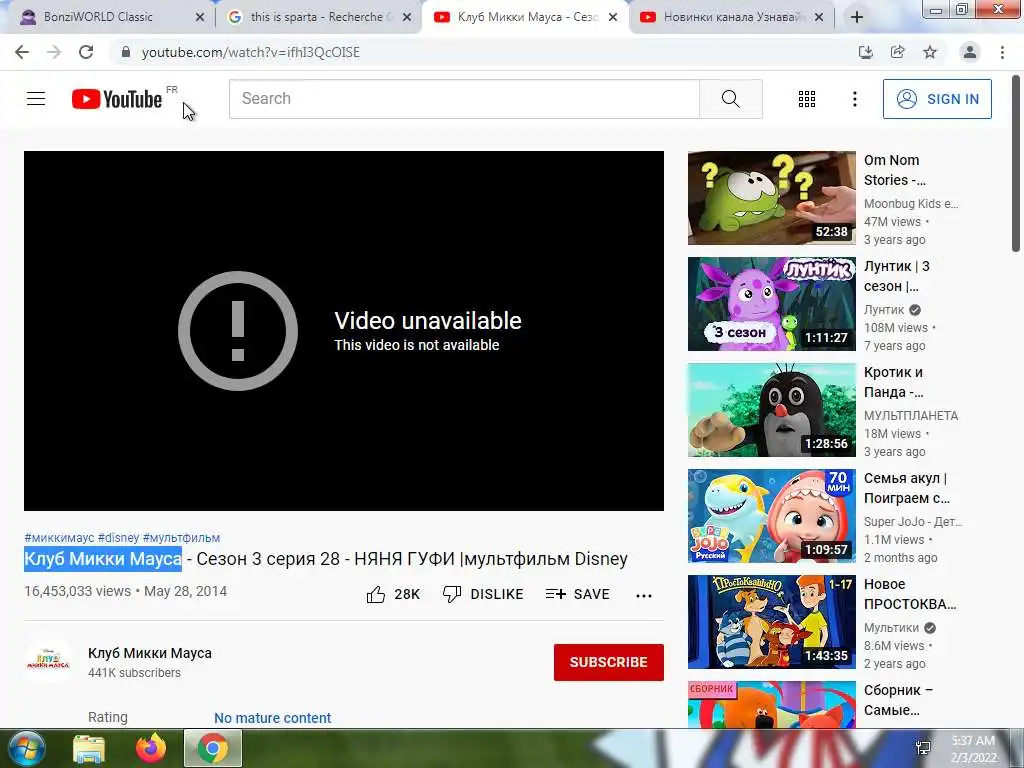Click the Лунтик | 3 сезон title
The height and width of the screenshot is (768, 1024).
coord(897,276)
